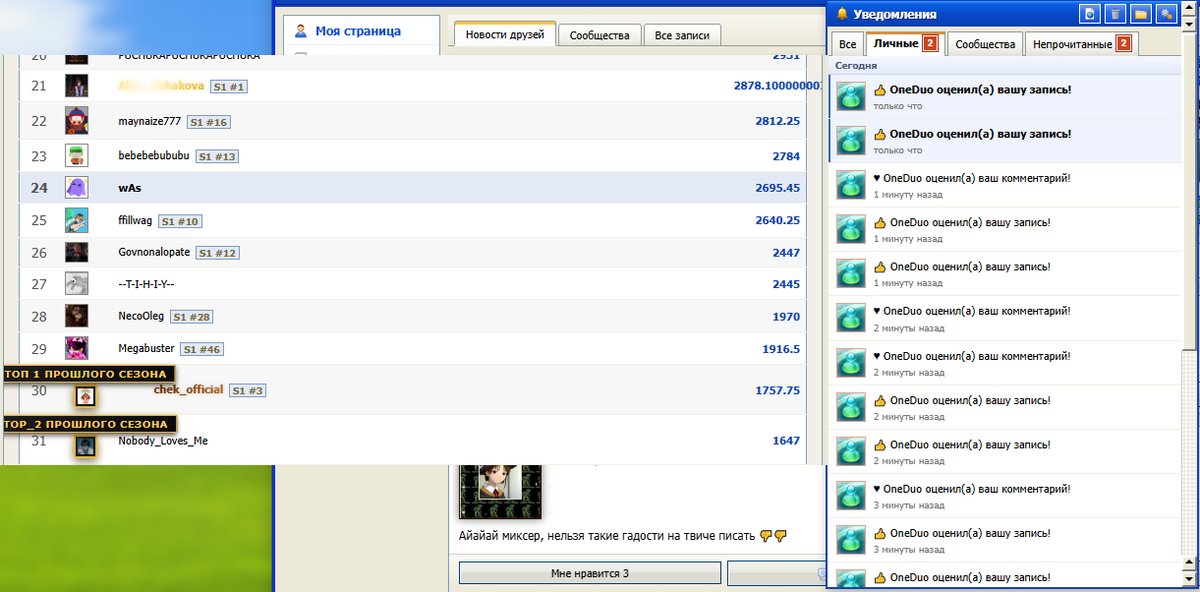Click the S1 #16 badge next to maynaize777
This screenshot has height=592, width=1200.
pyautogui.click(x=210, y=122)
